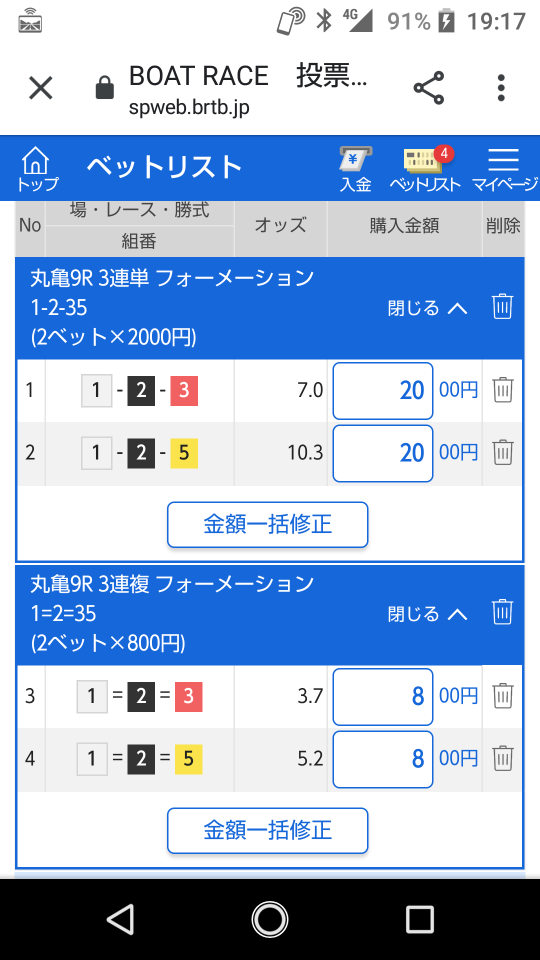Delete bet row 1=2=3
The width and height of the screenshot is (540, 960).
503,696
